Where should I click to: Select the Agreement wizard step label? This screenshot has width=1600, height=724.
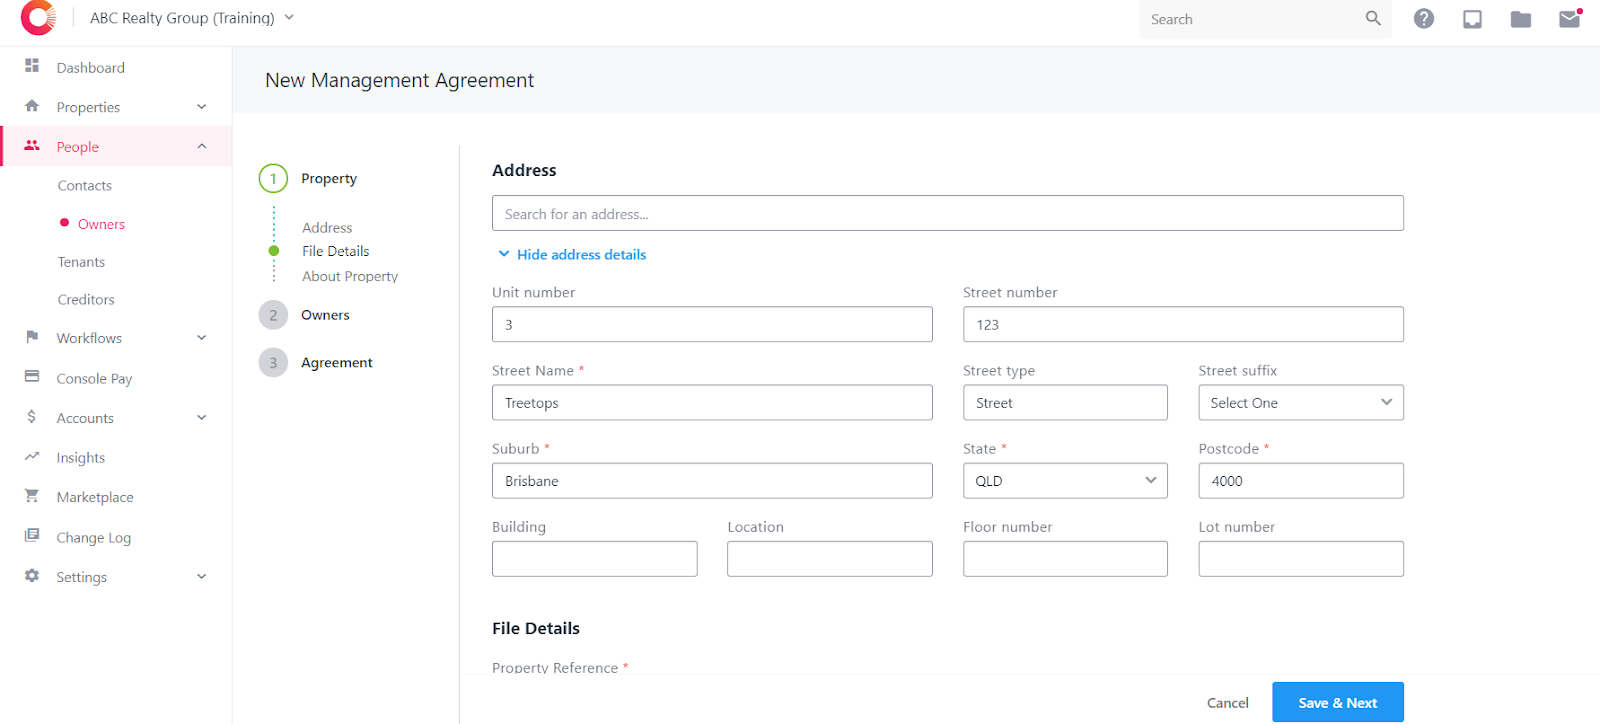[x=337, y=363]
